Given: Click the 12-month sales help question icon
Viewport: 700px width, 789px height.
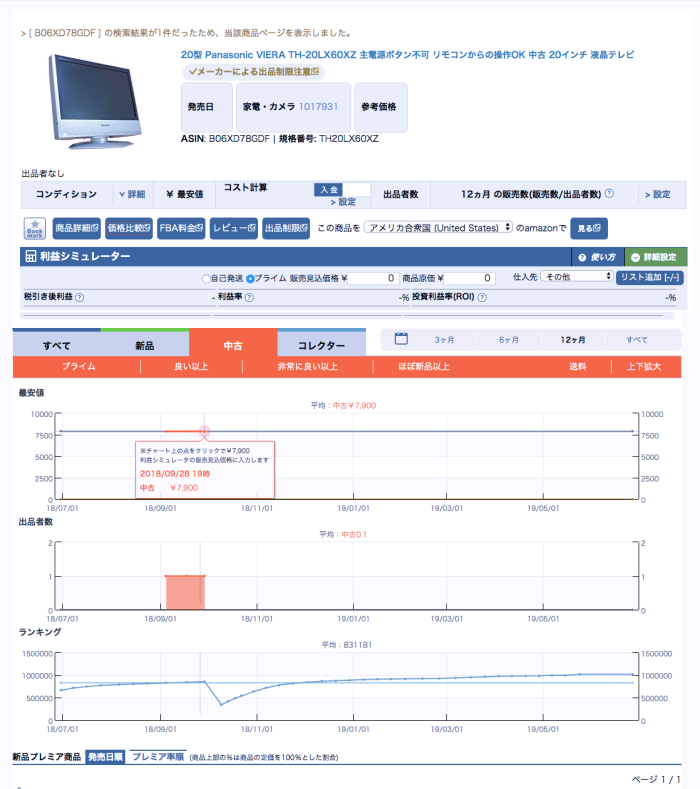Looking at the screenshot, I should (609, 194).
